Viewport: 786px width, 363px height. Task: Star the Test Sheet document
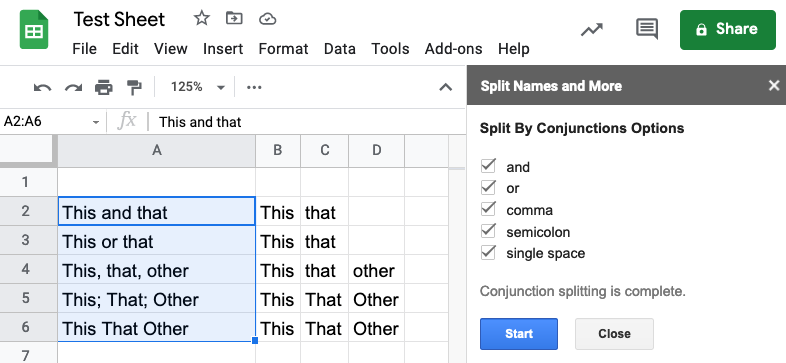(x=202, y=19)
